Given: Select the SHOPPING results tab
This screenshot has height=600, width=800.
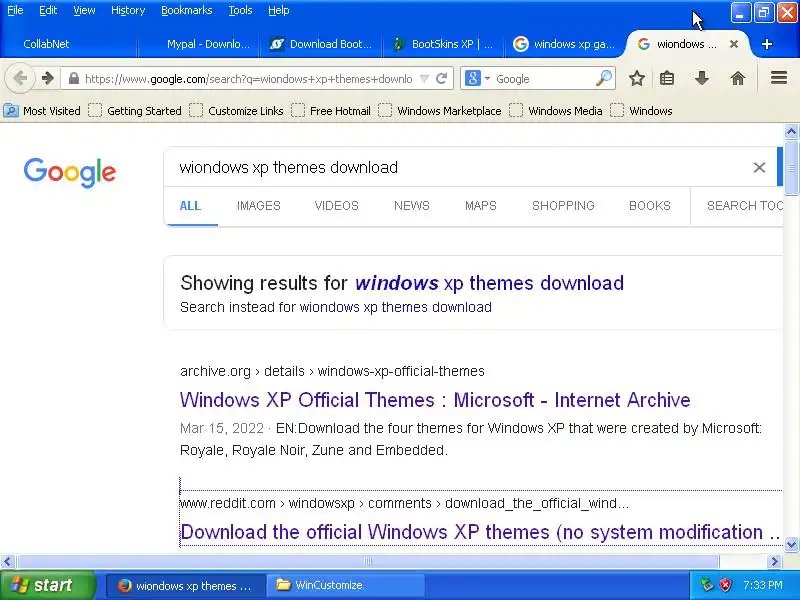Looking at the screenshot, I should coord(563,206).
